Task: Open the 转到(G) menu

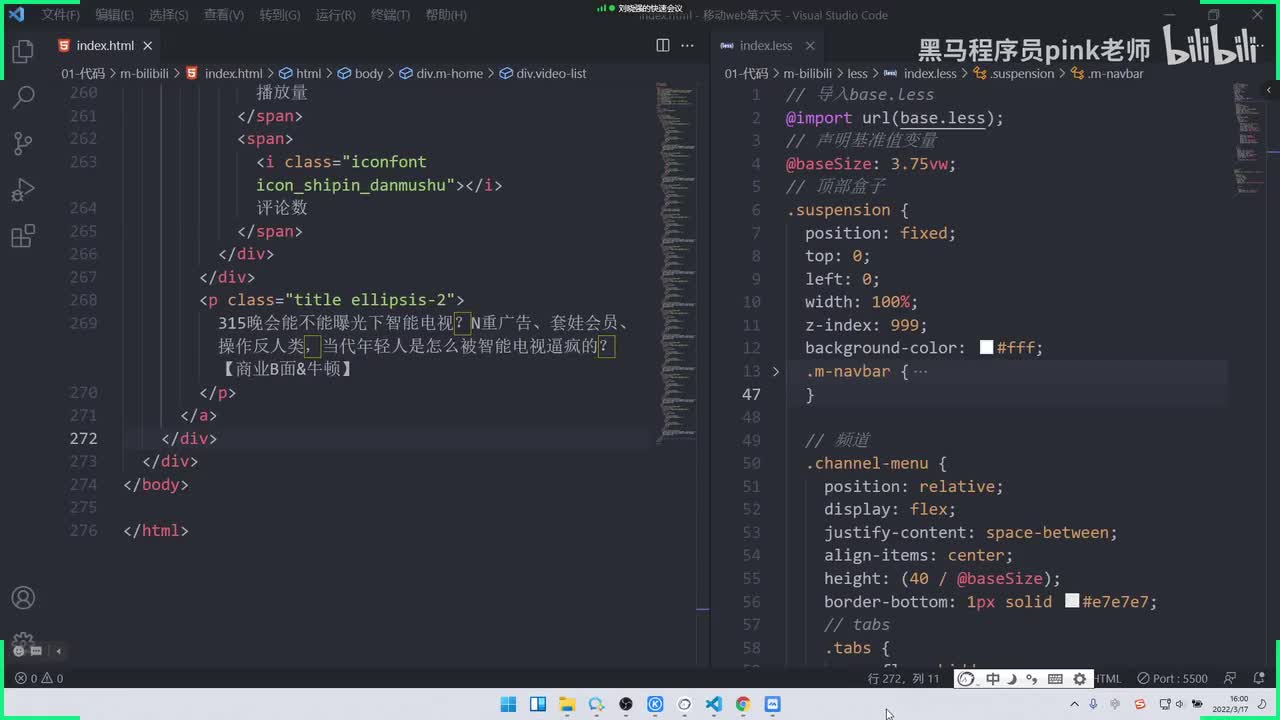Action: pos(279,15)
